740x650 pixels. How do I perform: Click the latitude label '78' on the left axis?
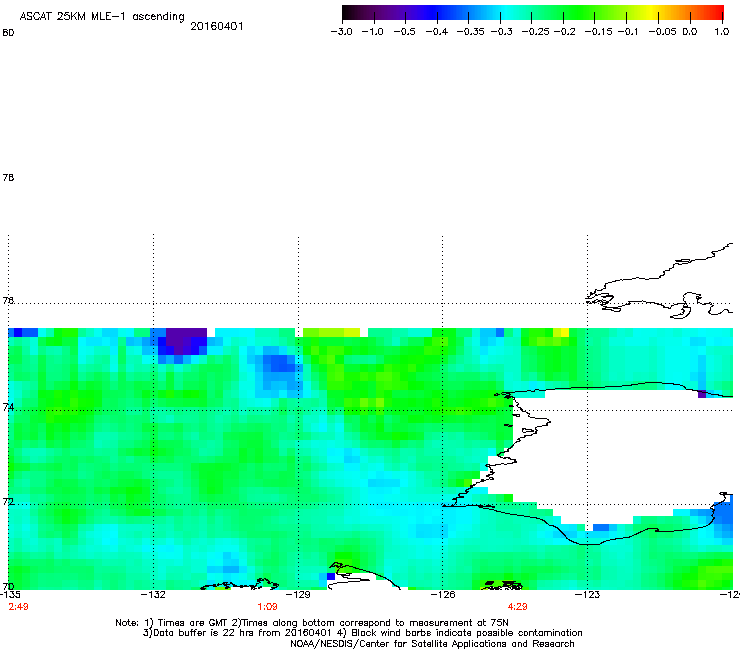8,177
